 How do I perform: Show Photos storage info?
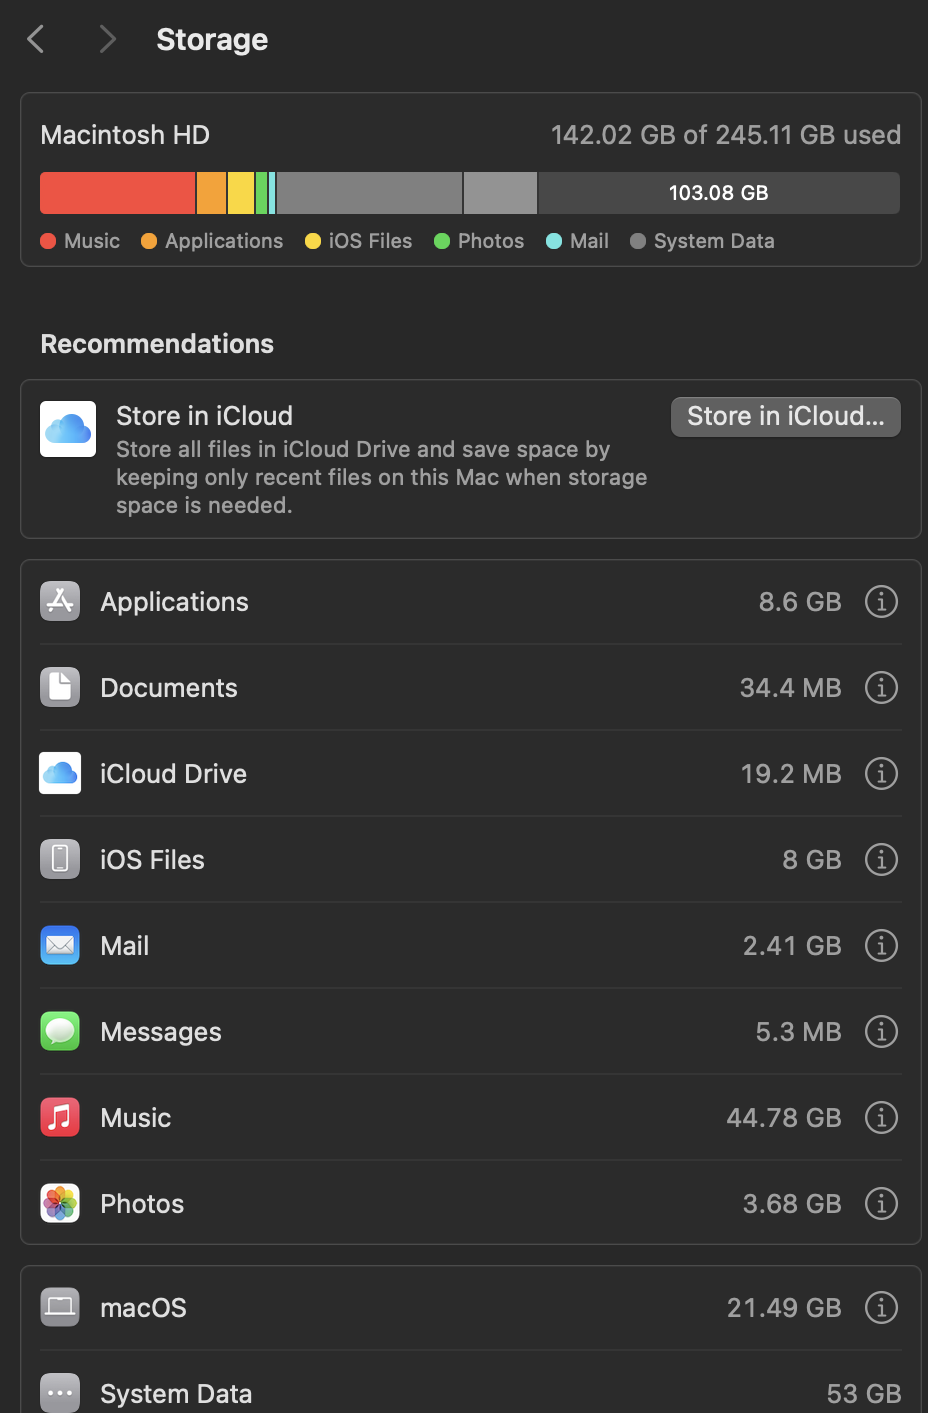881,1204
